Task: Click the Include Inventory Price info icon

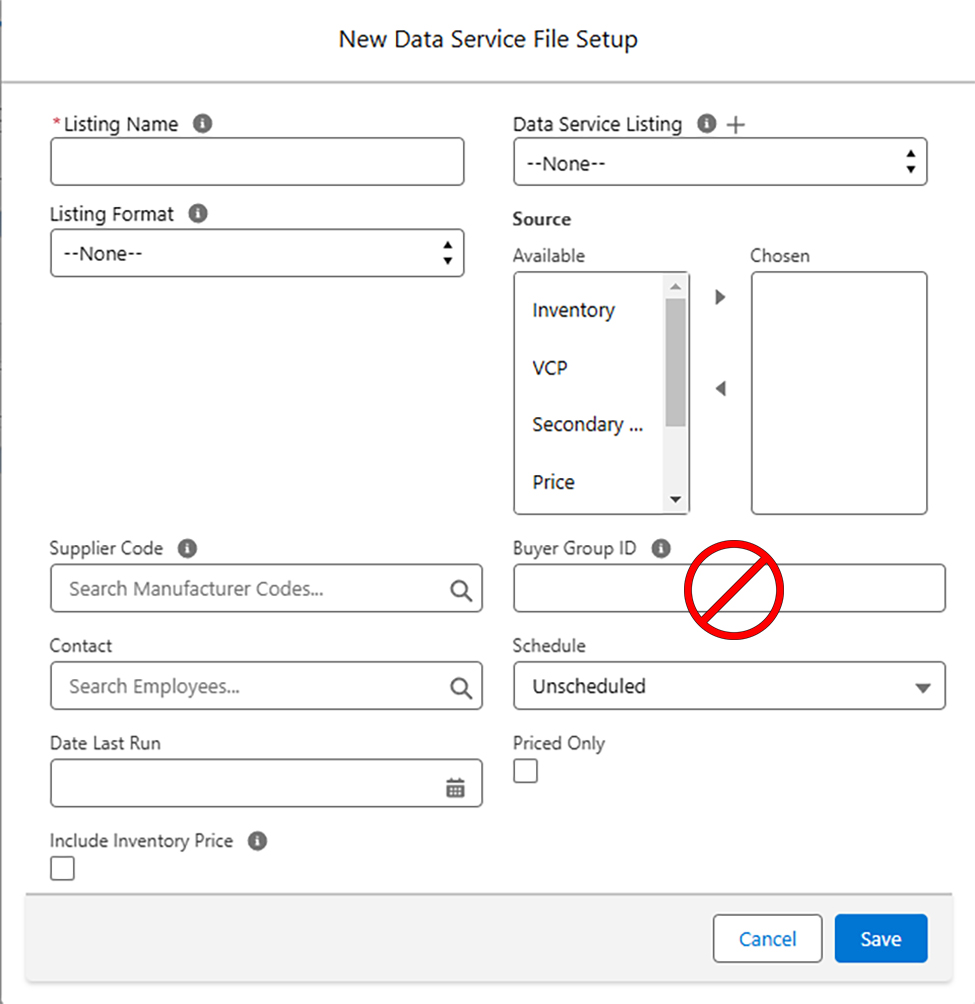Action: (257, 841)
